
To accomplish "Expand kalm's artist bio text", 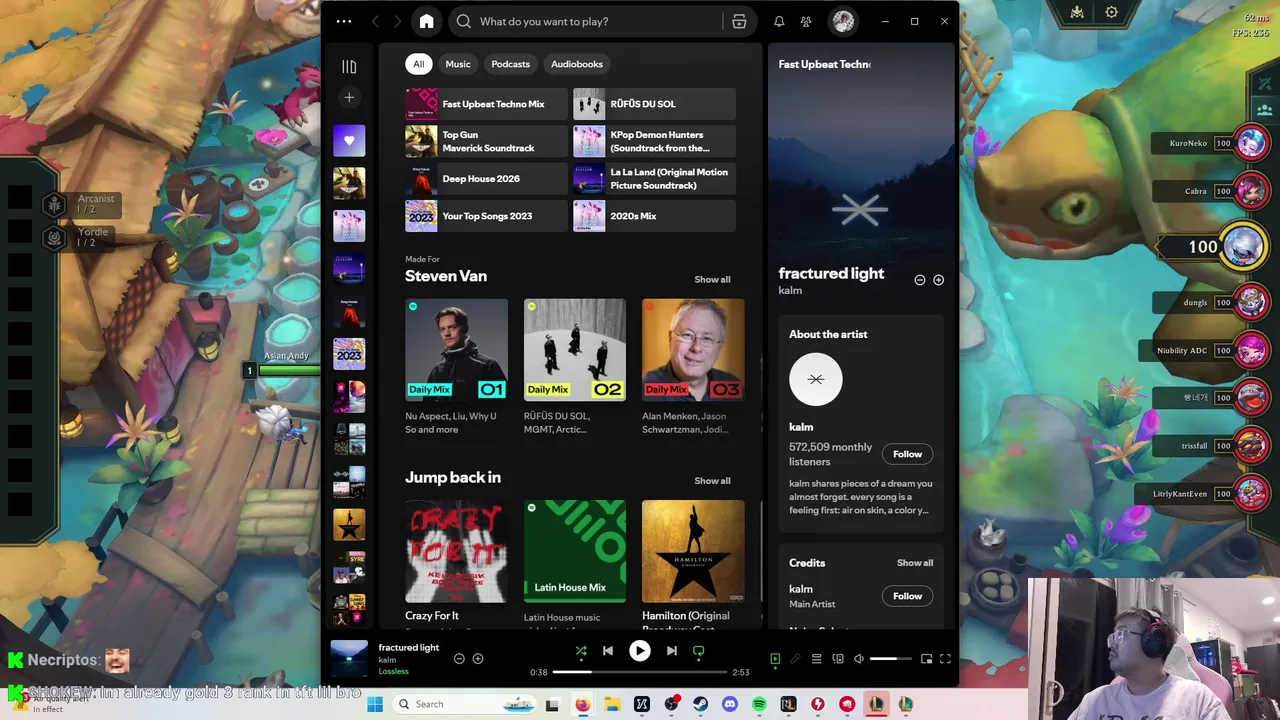I will pyautogui.click(x=861, y=497).
